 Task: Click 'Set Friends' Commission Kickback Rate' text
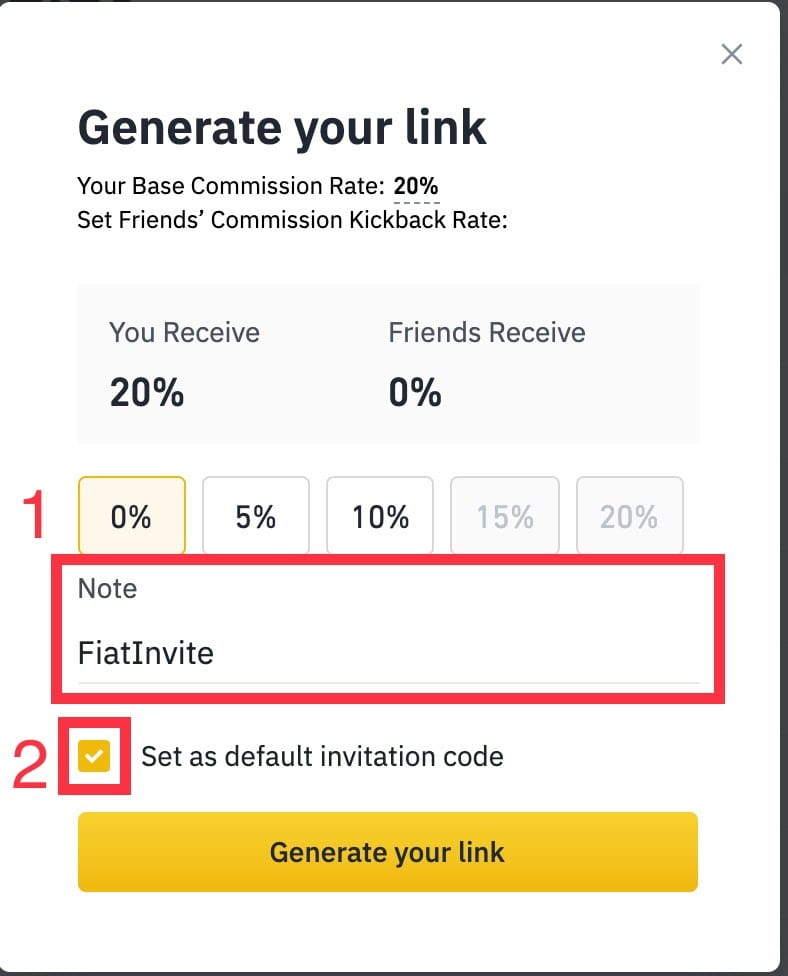coord(292,220)
